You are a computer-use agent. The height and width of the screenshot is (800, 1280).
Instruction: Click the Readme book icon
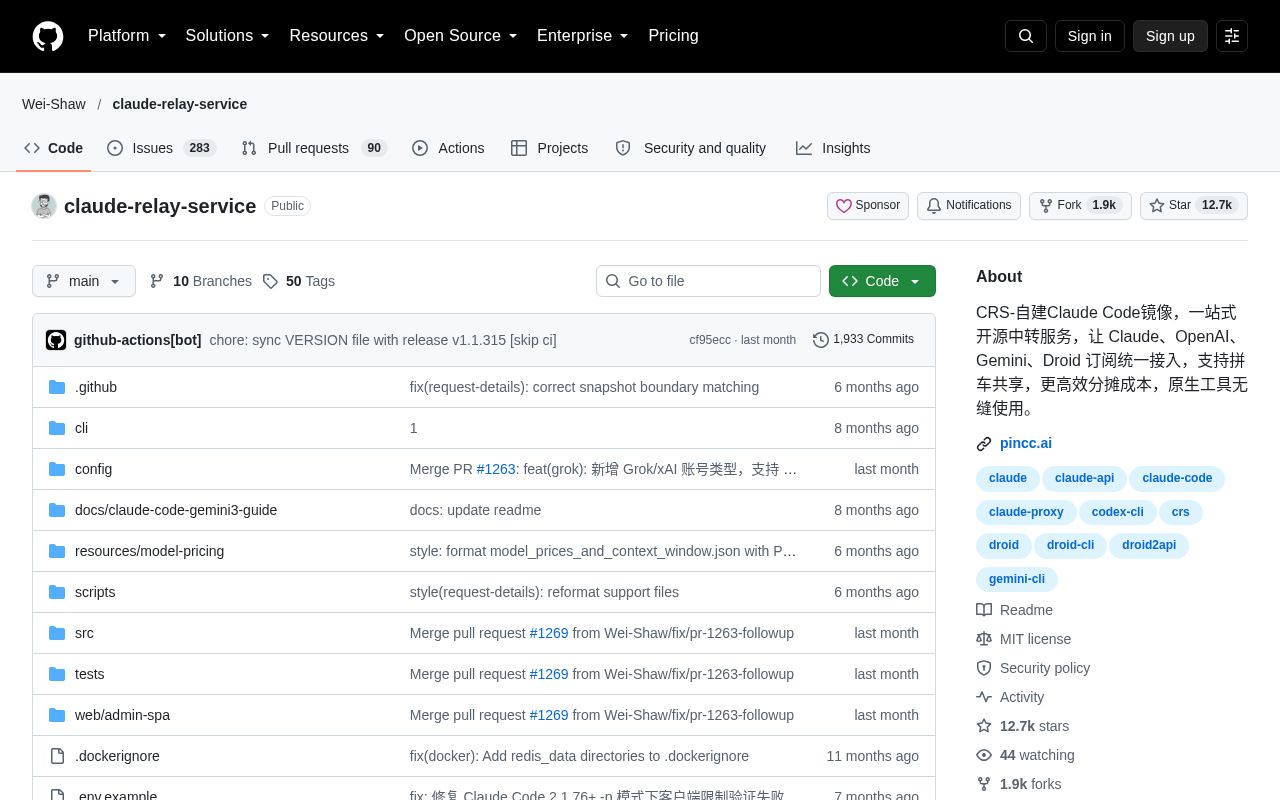[x=984, y=610]
